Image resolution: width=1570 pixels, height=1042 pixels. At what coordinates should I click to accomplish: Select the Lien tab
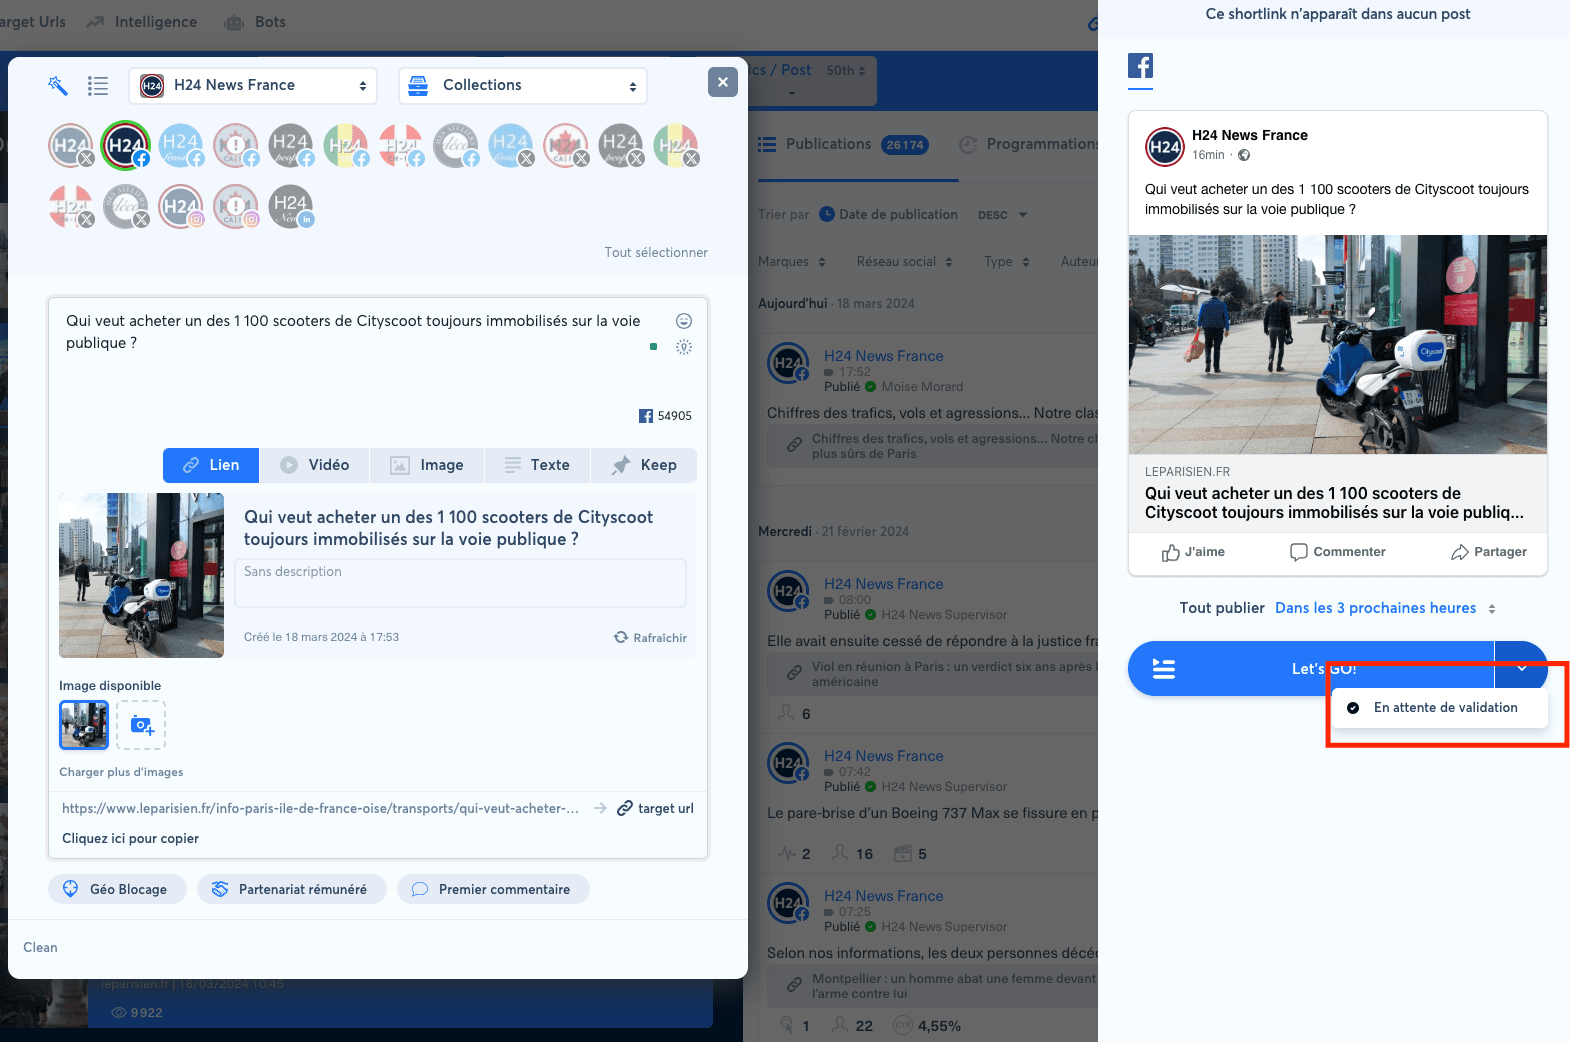coord(211,465)
